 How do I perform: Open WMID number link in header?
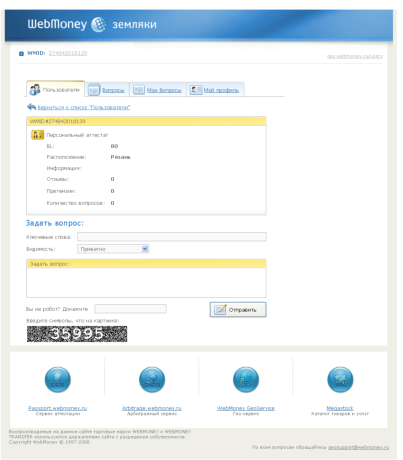point(68,53)
